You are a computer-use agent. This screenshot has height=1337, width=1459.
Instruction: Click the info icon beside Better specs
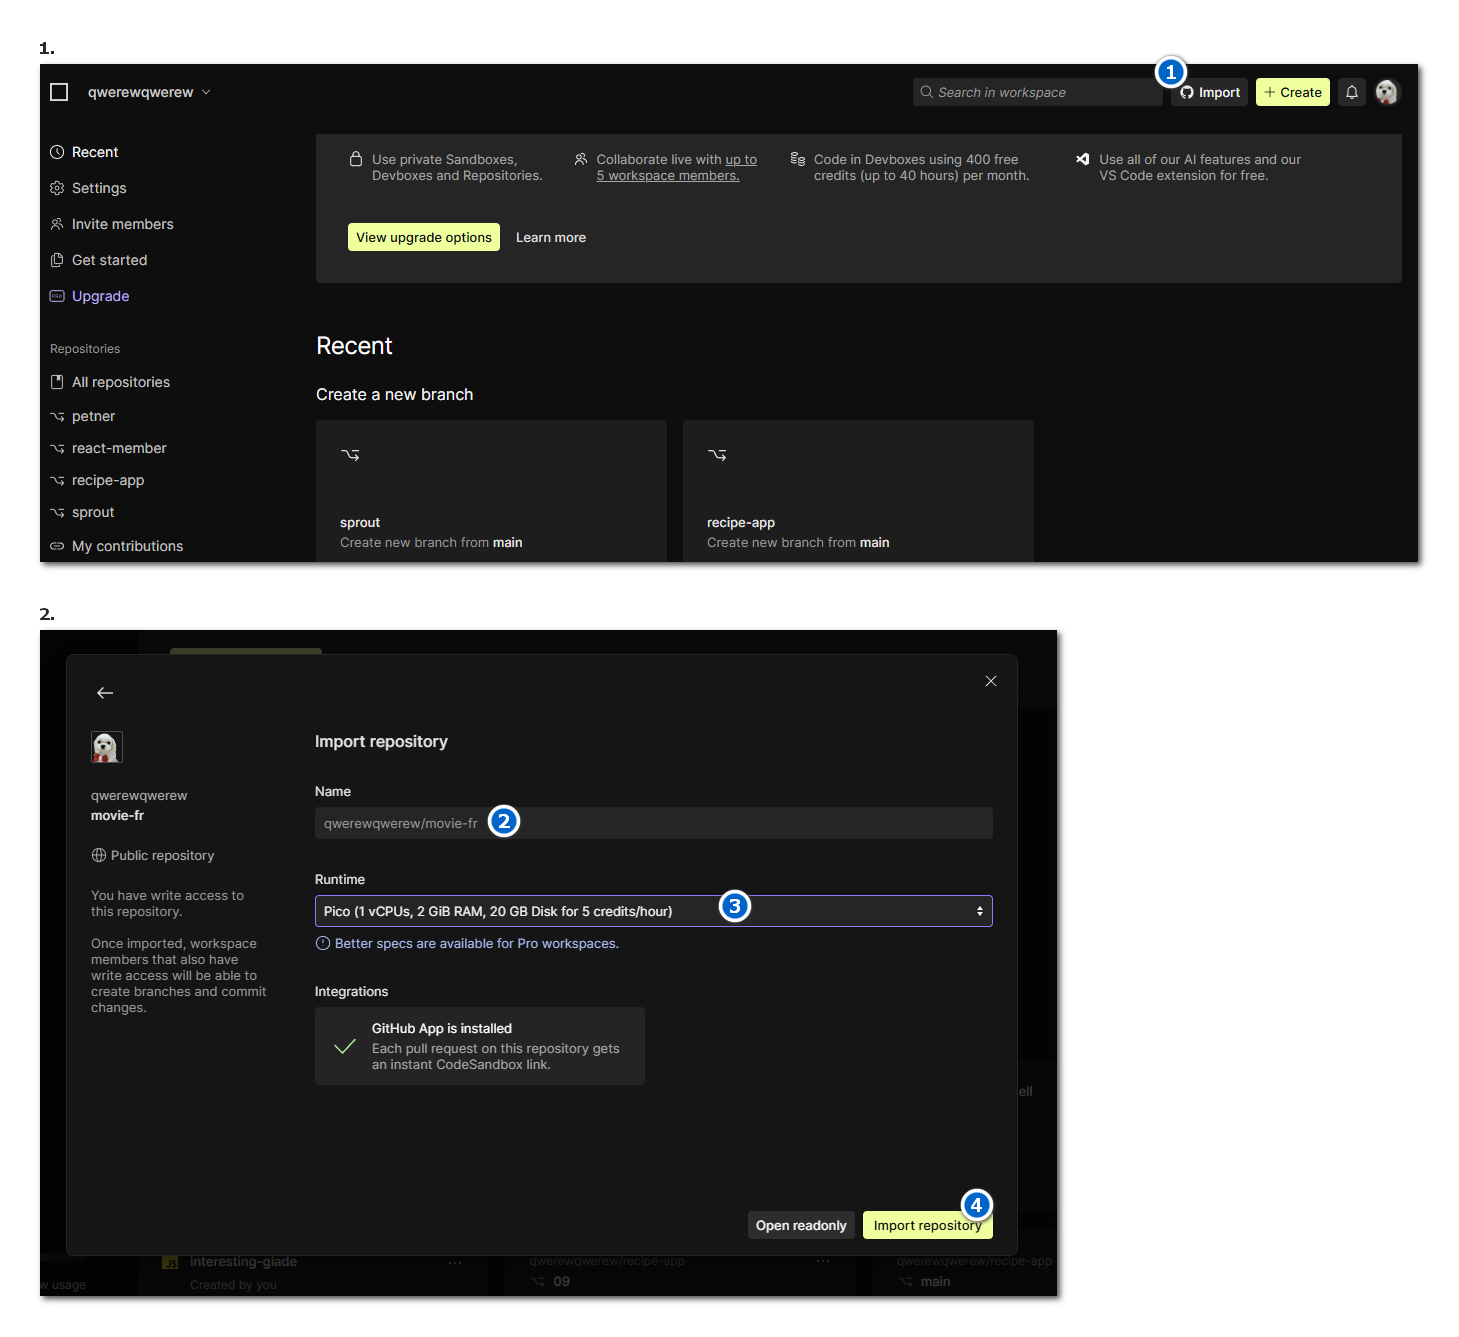click(x=323, y=944)
